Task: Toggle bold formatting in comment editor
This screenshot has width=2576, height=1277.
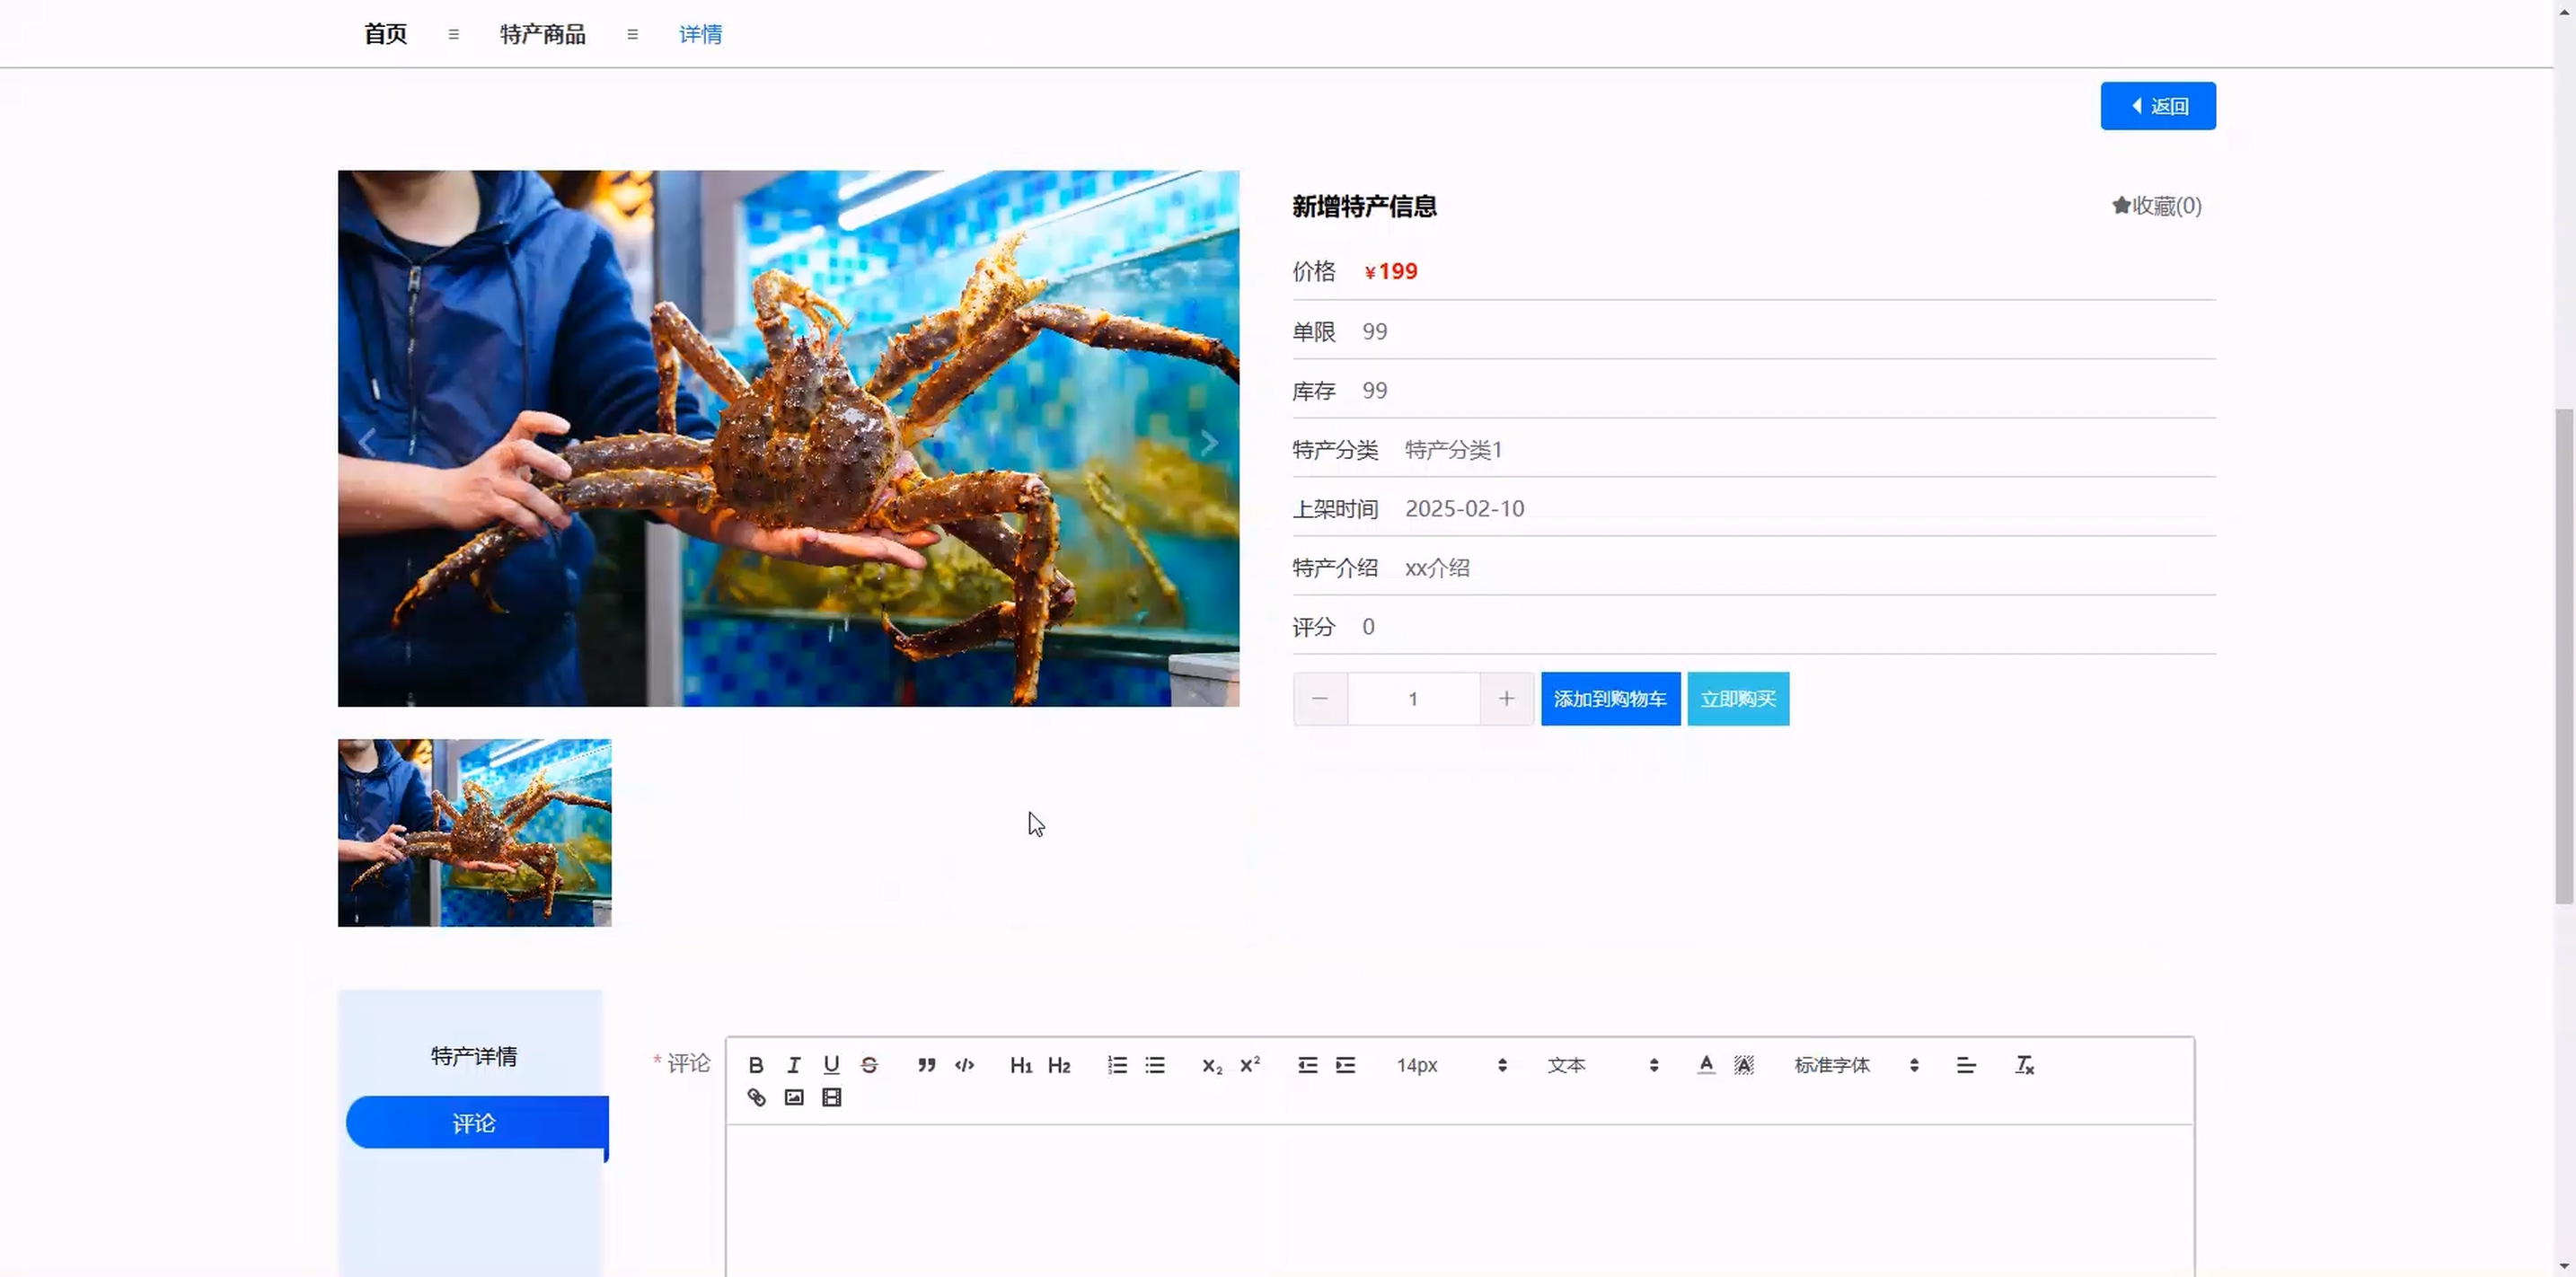Action: (756, 1065)
